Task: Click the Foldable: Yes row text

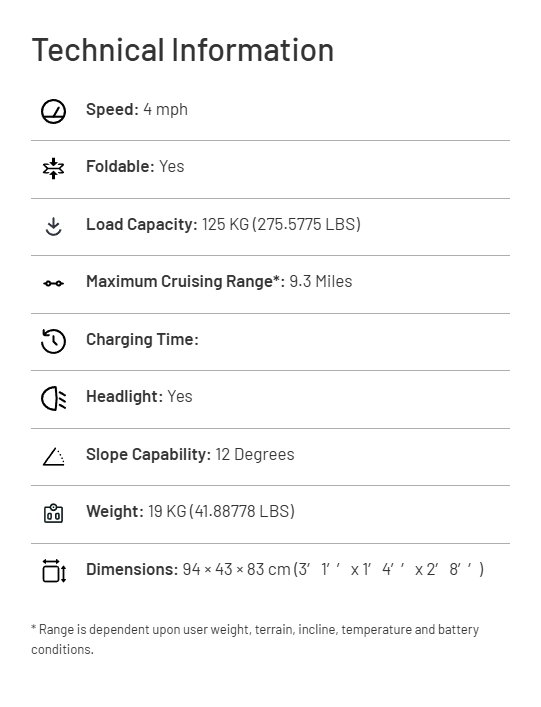Action: coord(135,166)
